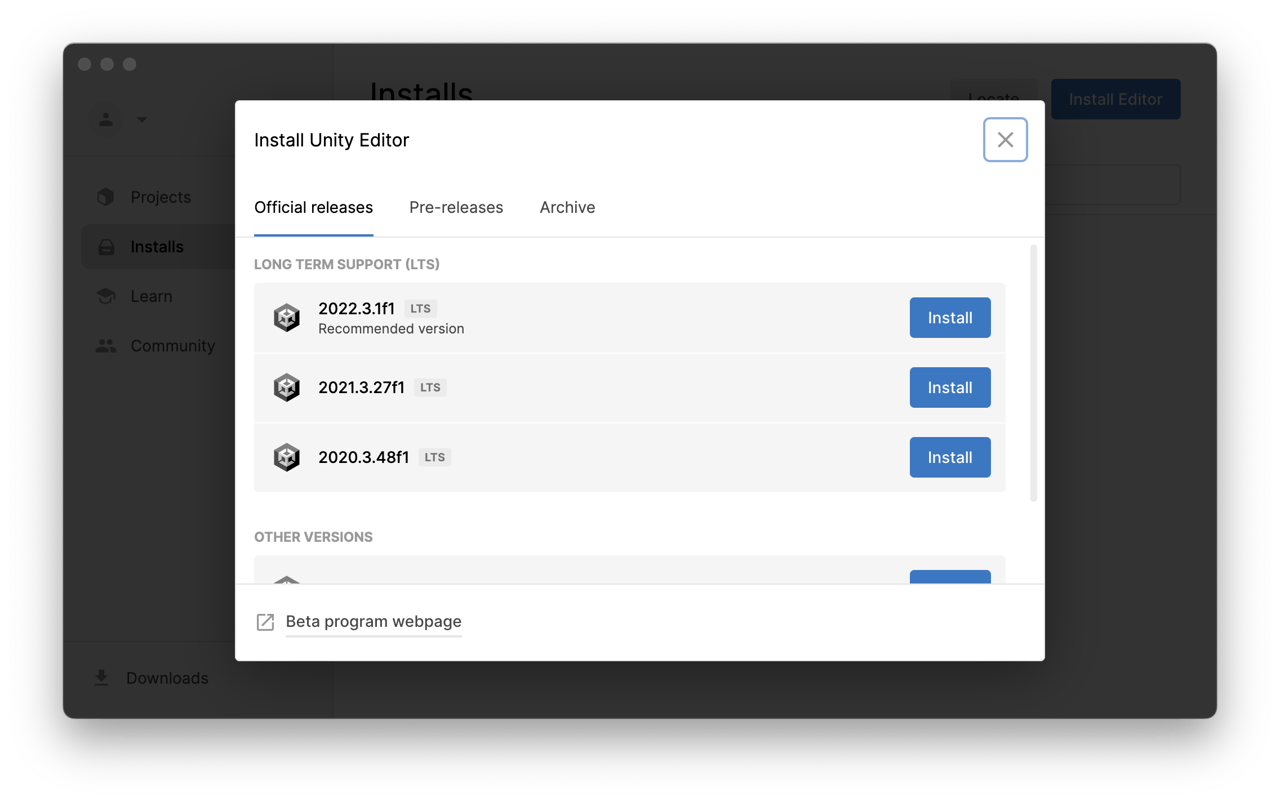Open the Beta program webpage link
The height and width of the screenshot is (802, 1280).
tap(373, 622)
